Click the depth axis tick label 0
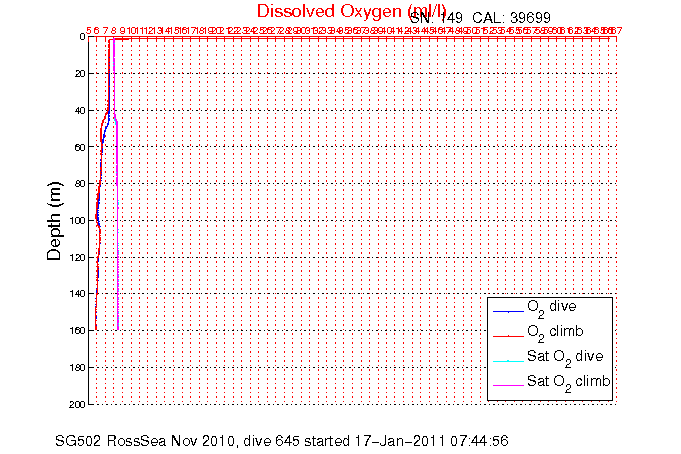The height and width of the screenshot is (454, 681). pos(82,37)
